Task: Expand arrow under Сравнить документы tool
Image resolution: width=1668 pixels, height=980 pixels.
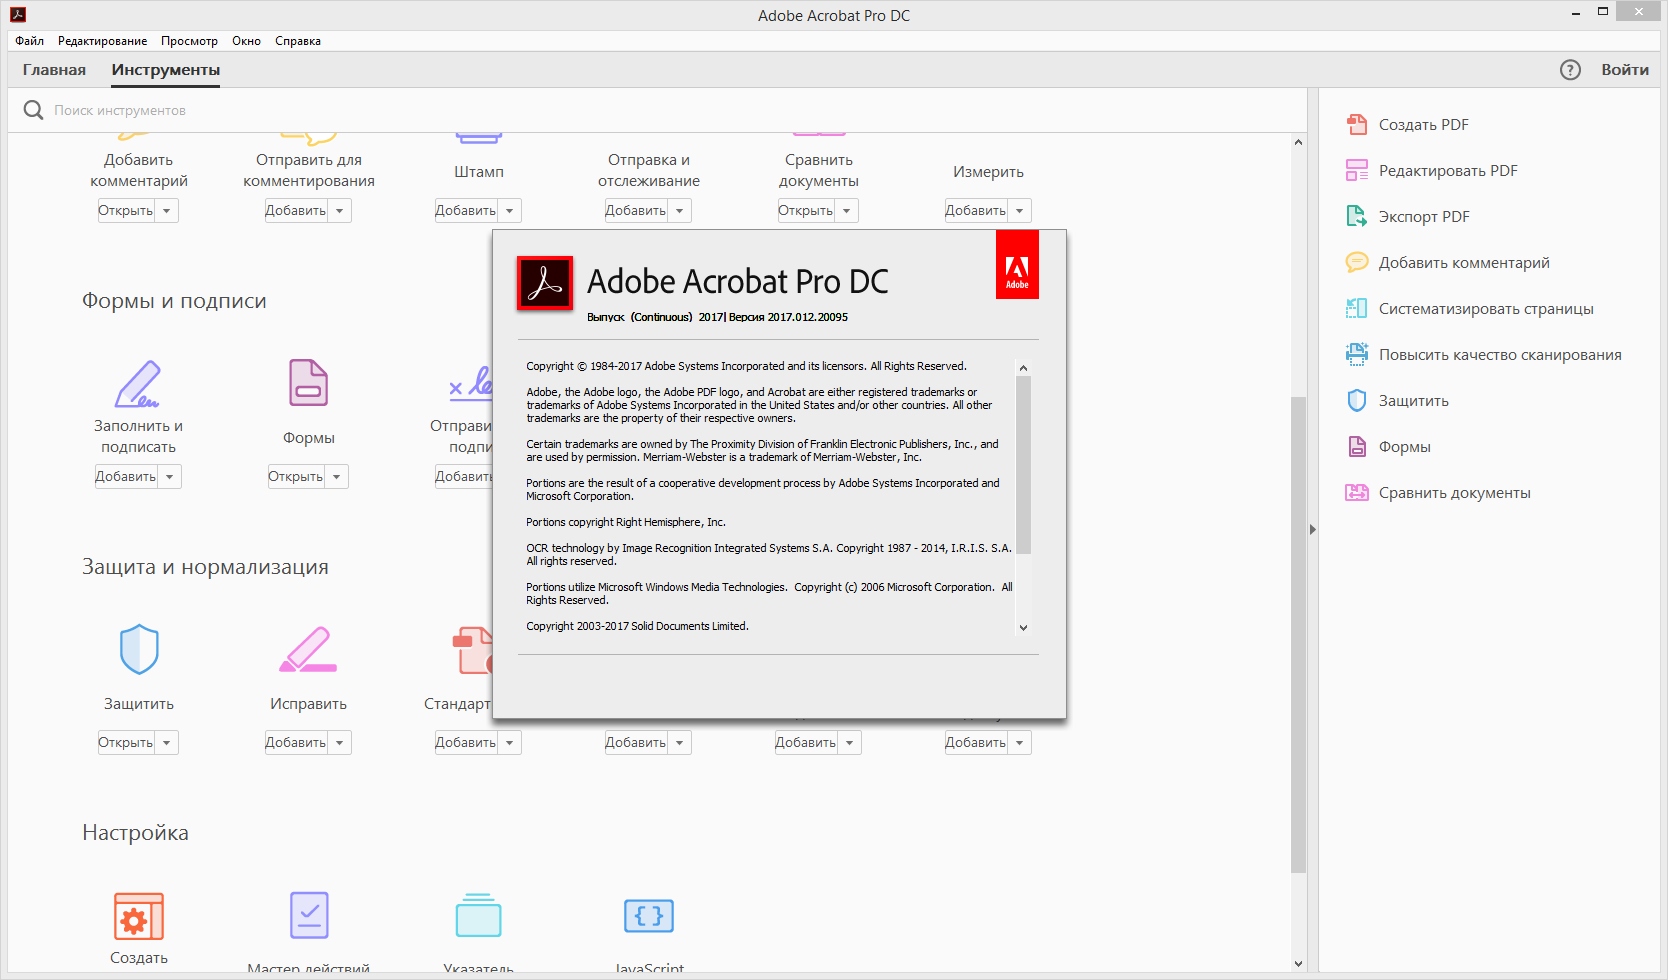Action: (x=847, y=211)
